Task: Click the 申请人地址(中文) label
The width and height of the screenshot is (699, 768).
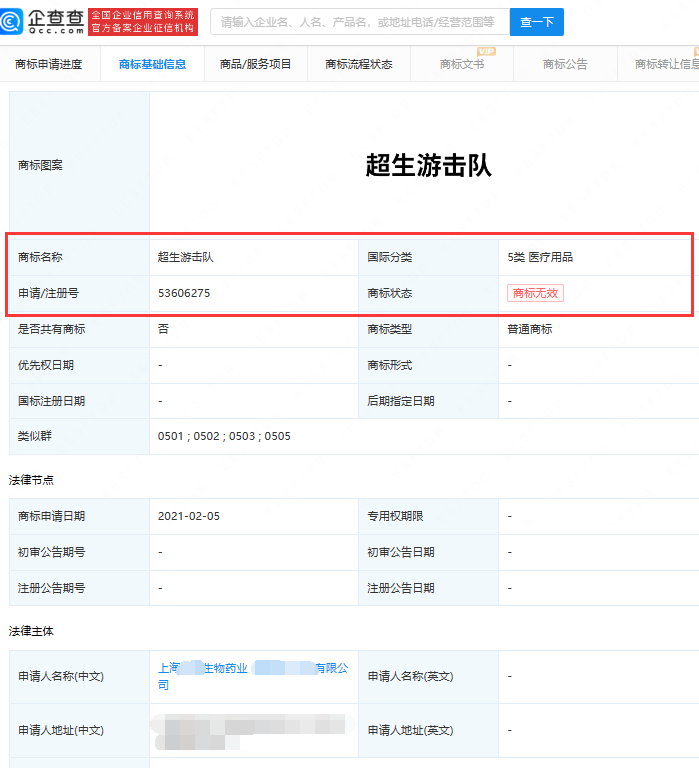Action: (x=61, y=730)
